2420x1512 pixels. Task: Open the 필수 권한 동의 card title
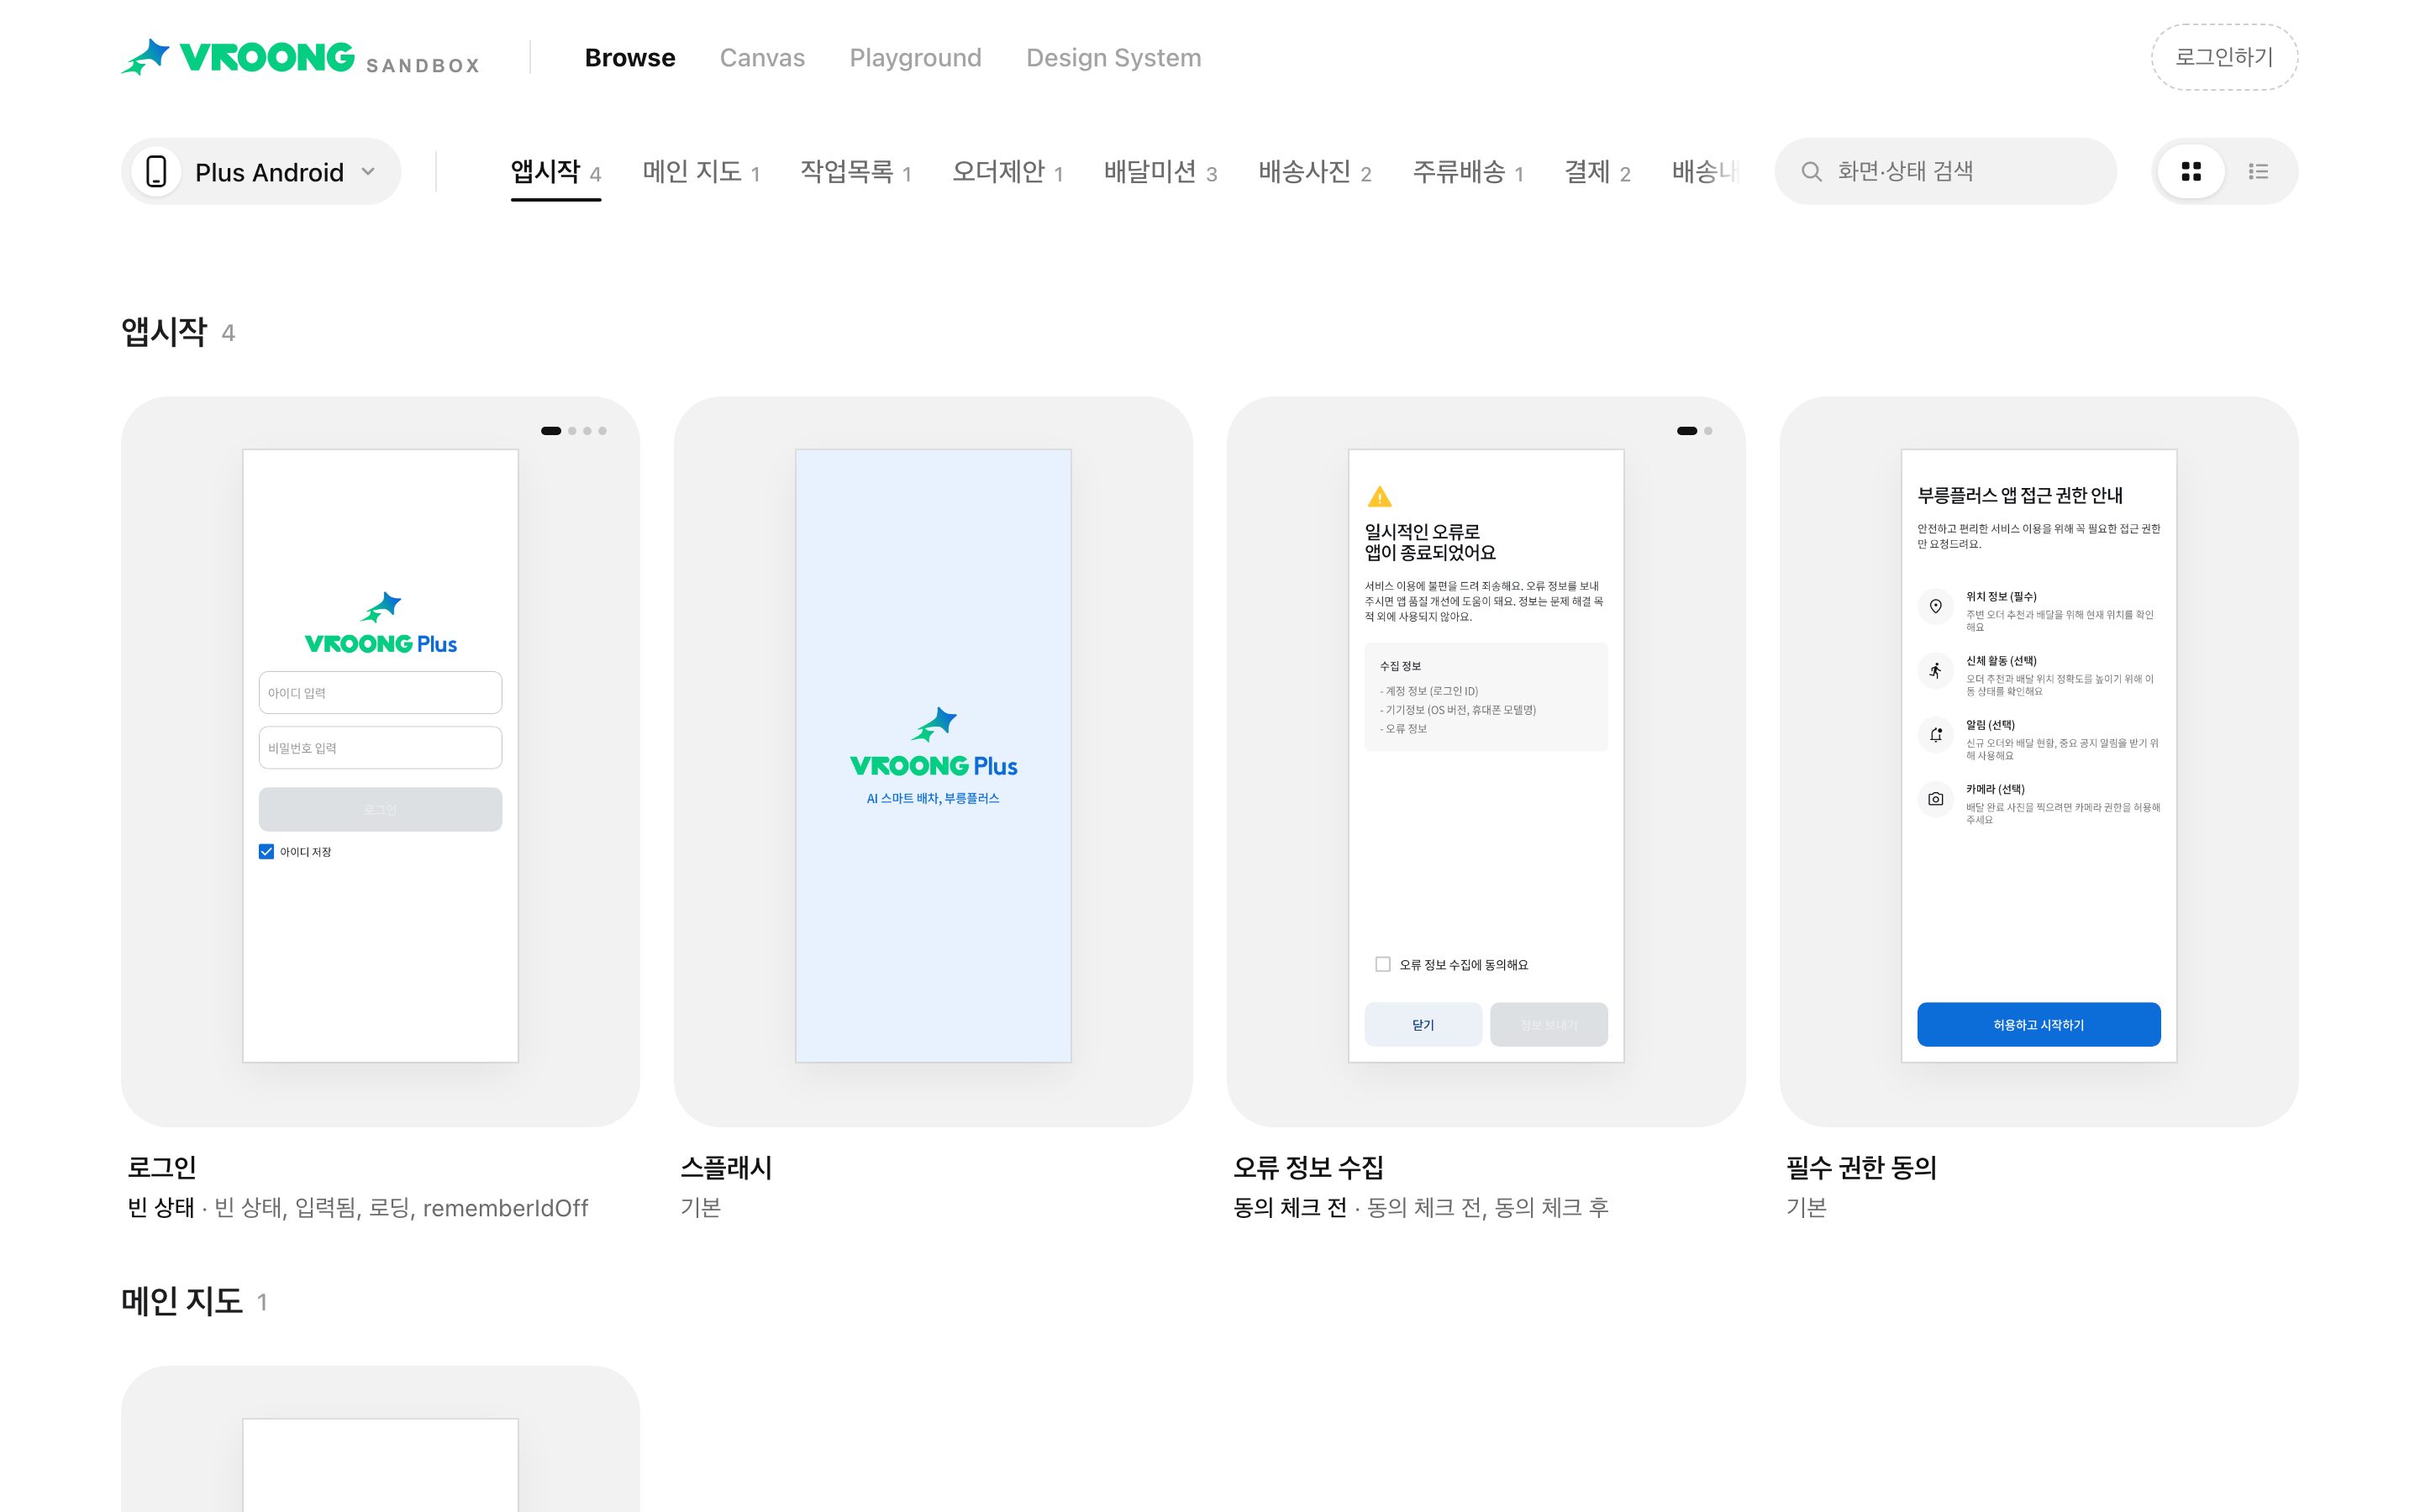click(x=1861, y=1167)
